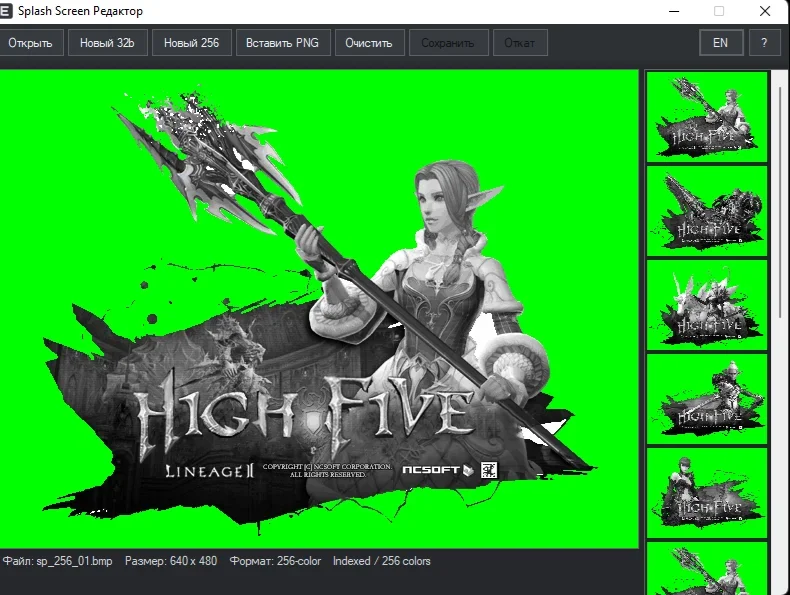Click the Сохранить button

(x=448, y=43)
